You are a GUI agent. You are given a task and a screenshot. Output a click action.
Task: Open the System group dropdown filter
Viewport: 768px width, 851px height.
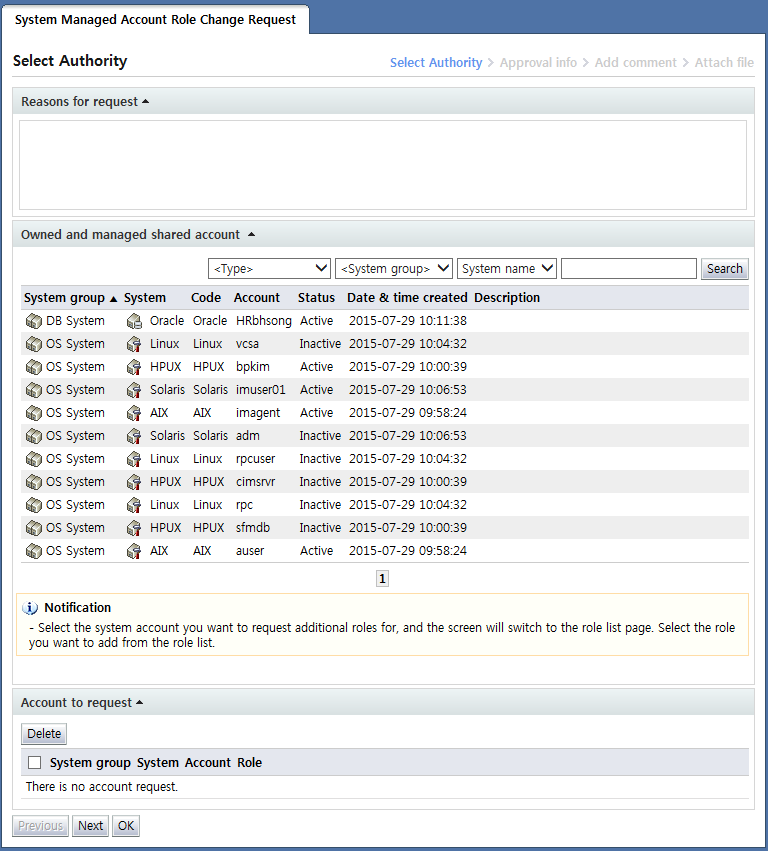394,268
